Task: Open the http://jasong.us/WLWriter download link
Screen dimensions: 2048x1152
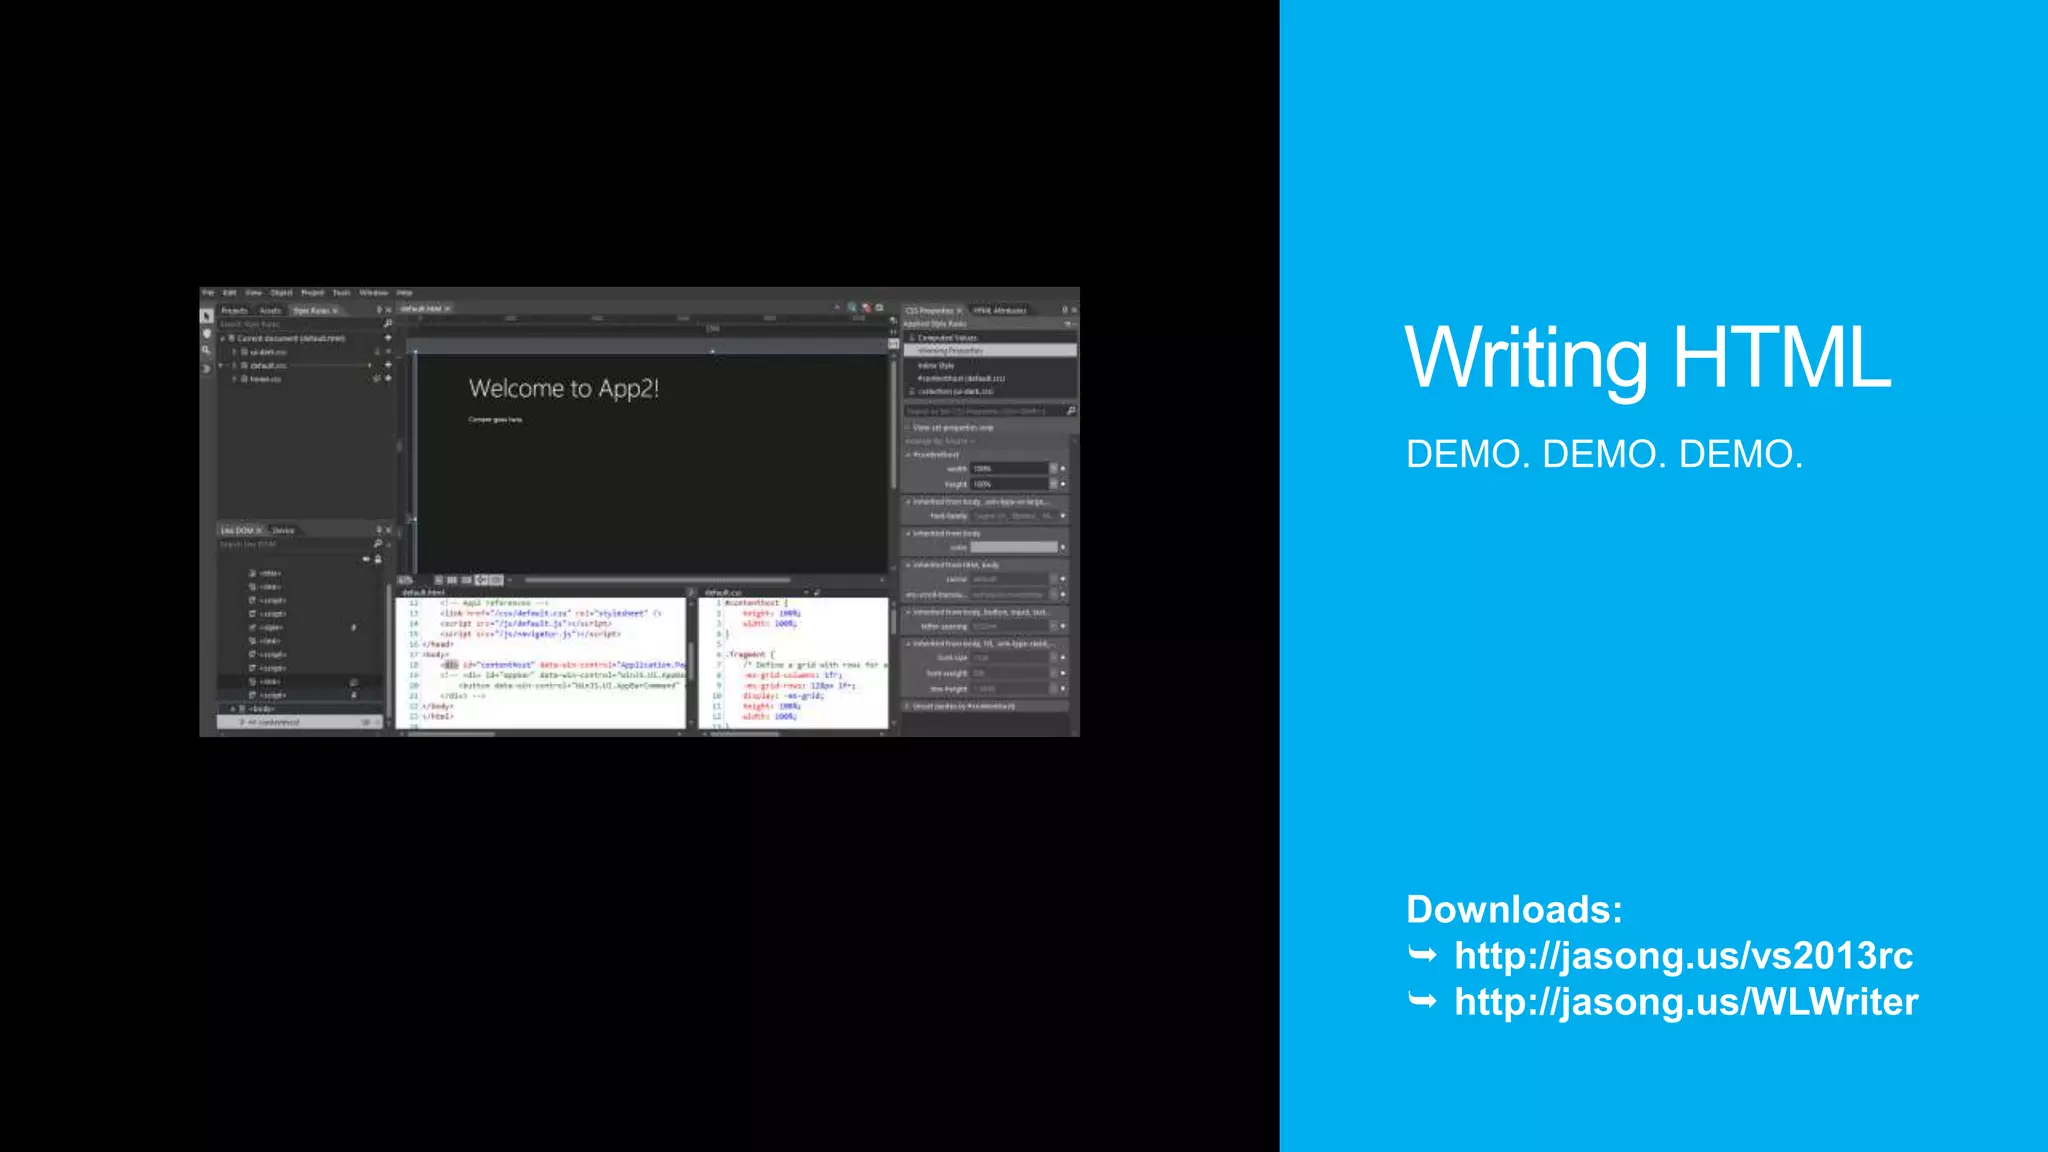Action: tap(1686, 1002)
